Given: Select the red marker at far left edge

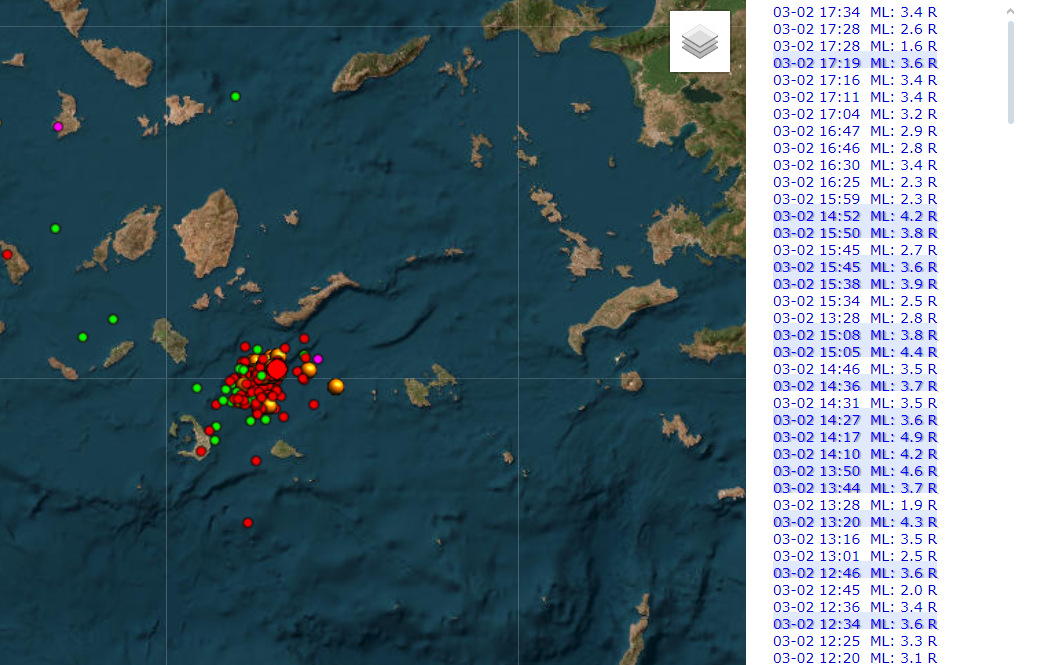Looking at the screenshot, I should click(7, 255).
